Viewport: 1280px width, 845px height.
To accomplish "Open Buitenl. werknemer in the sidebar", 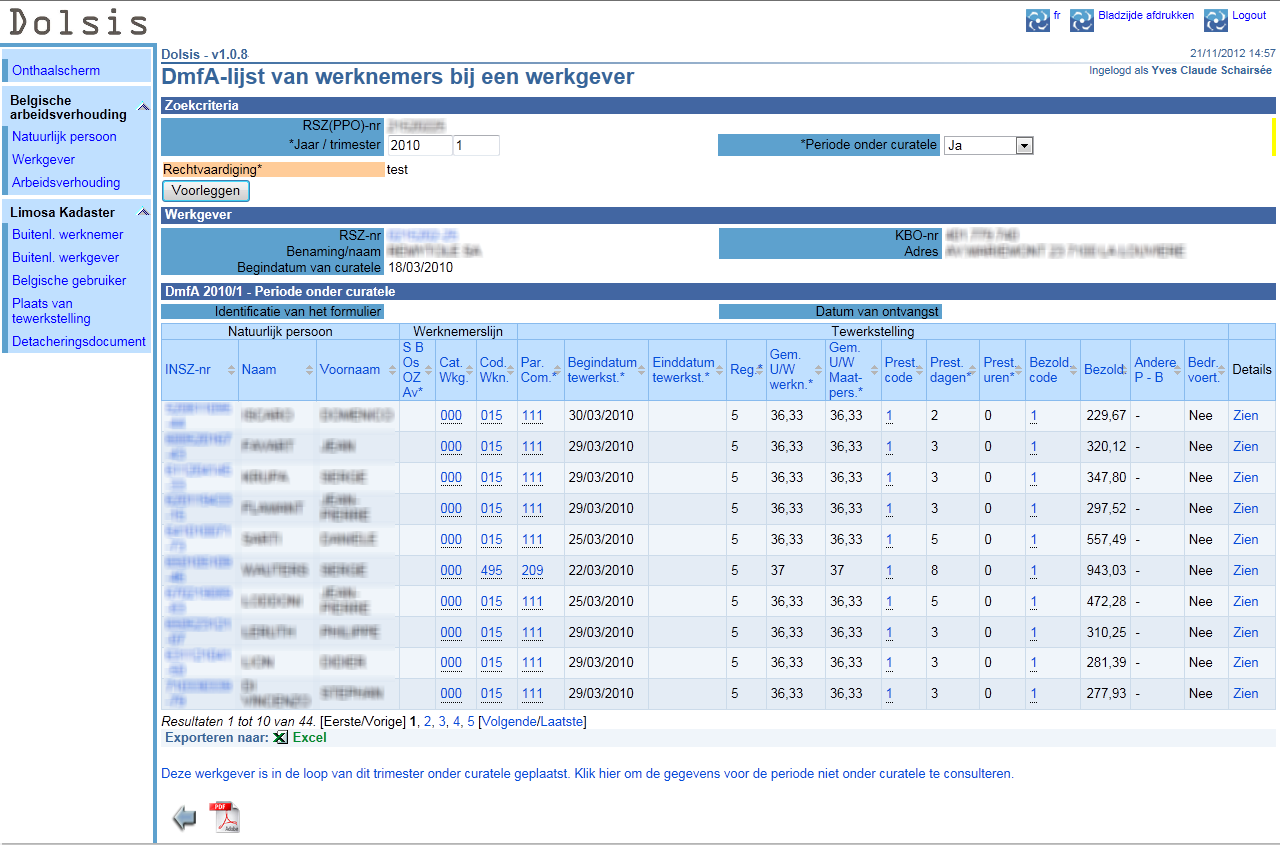I will click(x=68, y=235).
